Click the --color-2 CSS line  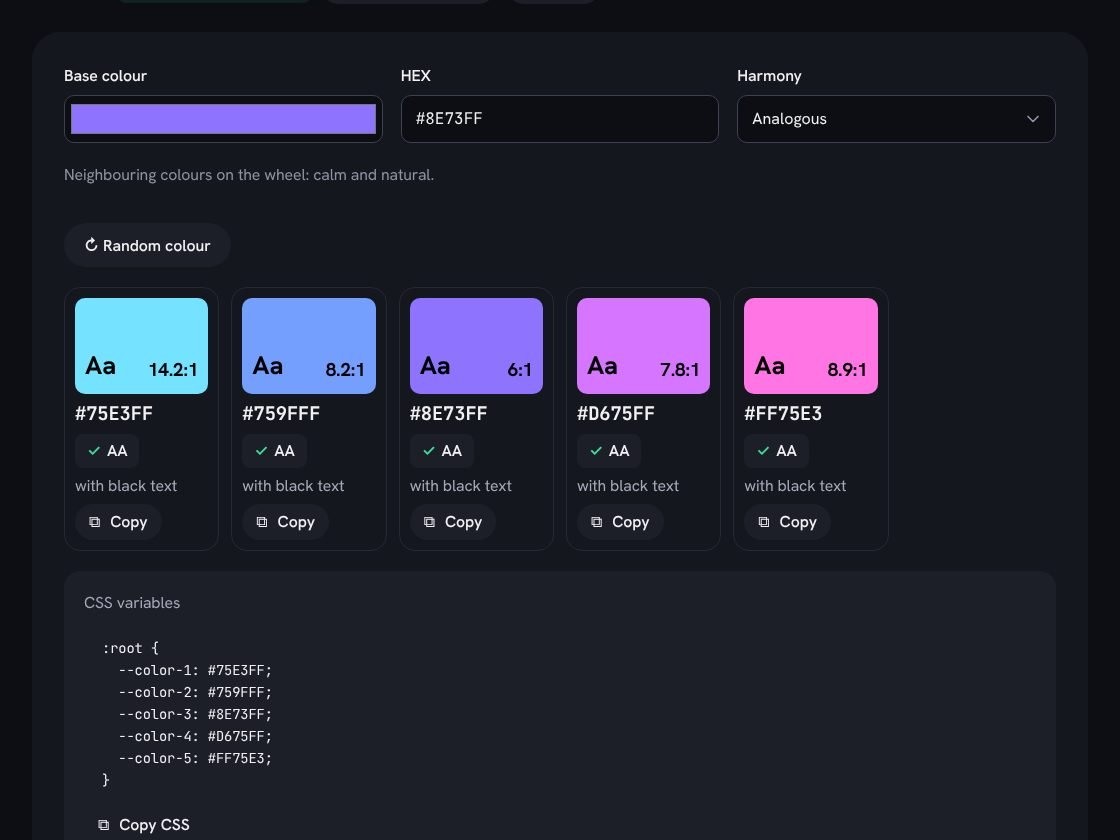[196, 692]
